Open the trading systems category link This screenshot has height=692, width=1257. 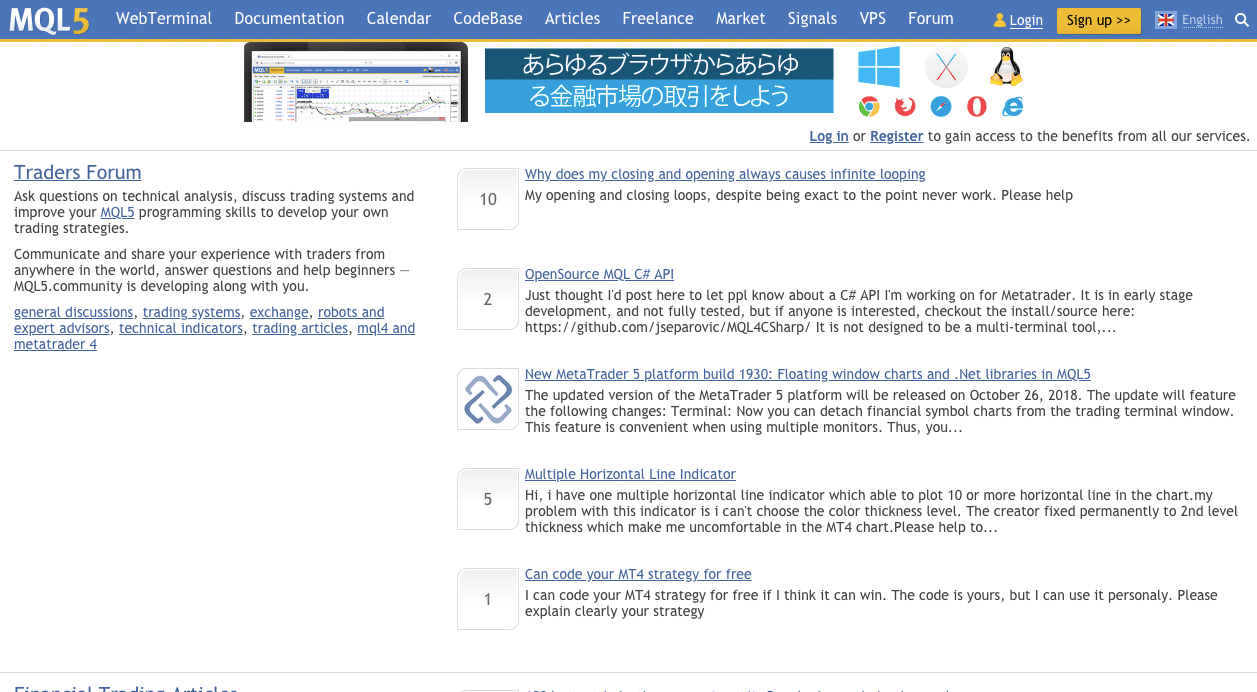[x=192, y=312]
